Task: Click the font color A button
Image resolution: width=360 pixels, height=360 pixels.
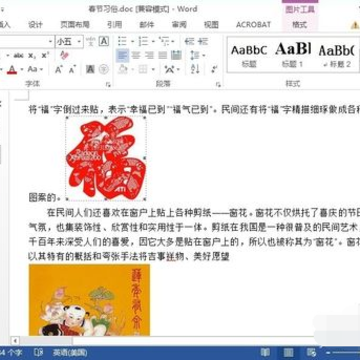Action: tap(12, 69)
